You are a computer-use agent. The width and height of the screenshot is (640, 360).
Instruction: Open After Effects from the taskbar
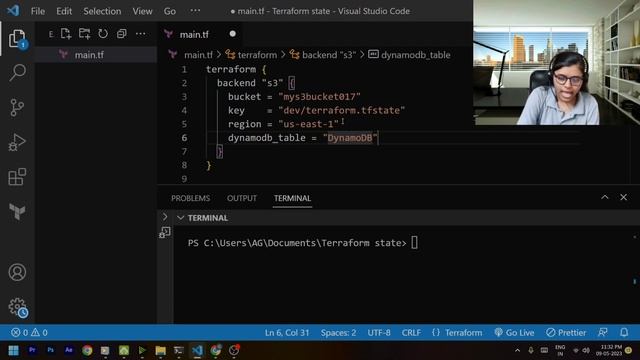[69, 350]
